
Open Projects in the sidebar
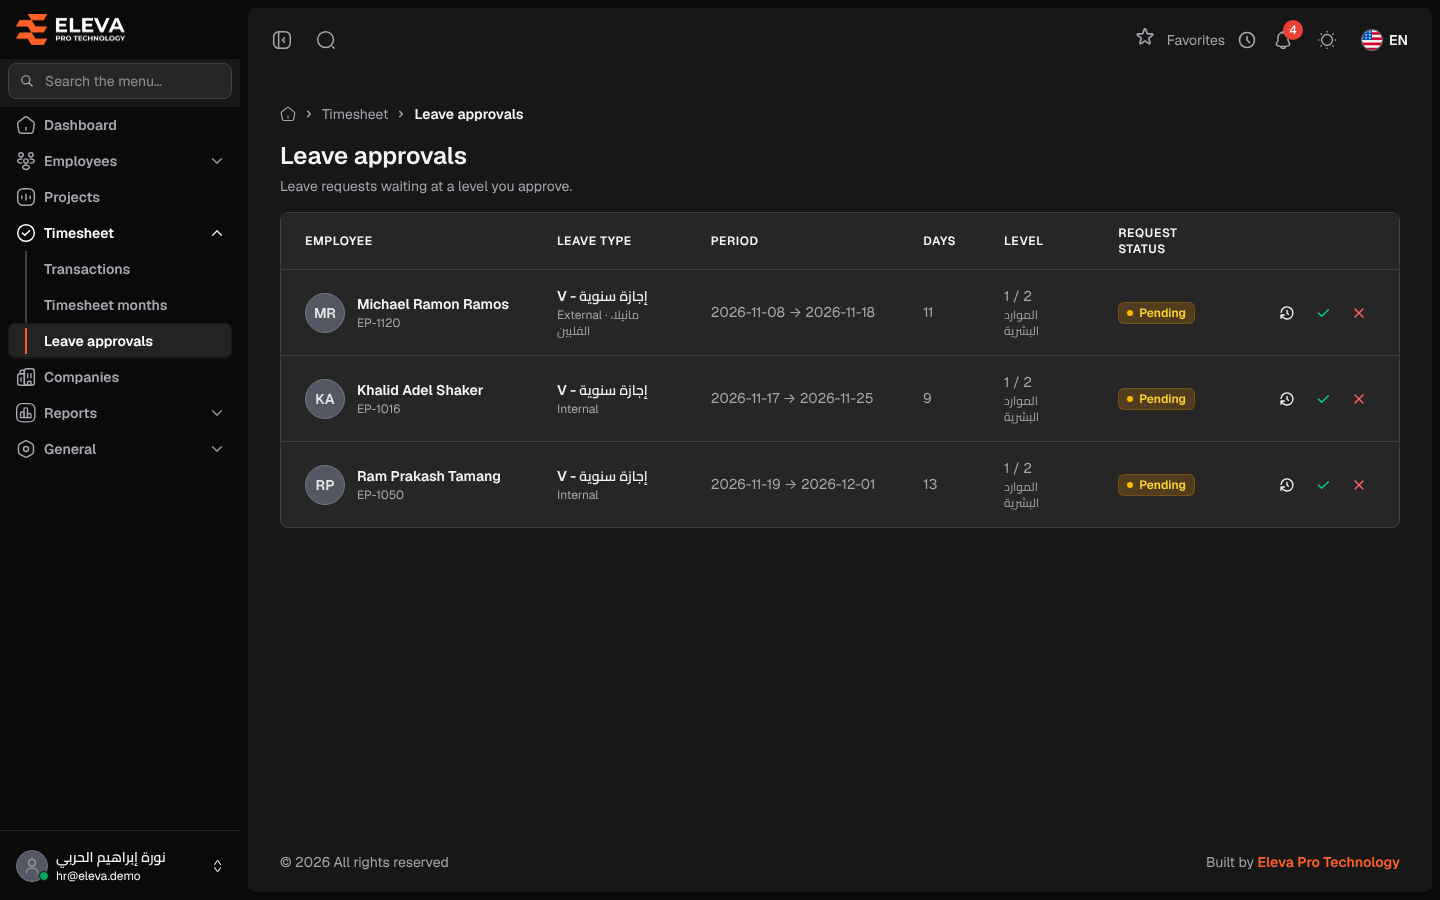[x=120, y=197]
